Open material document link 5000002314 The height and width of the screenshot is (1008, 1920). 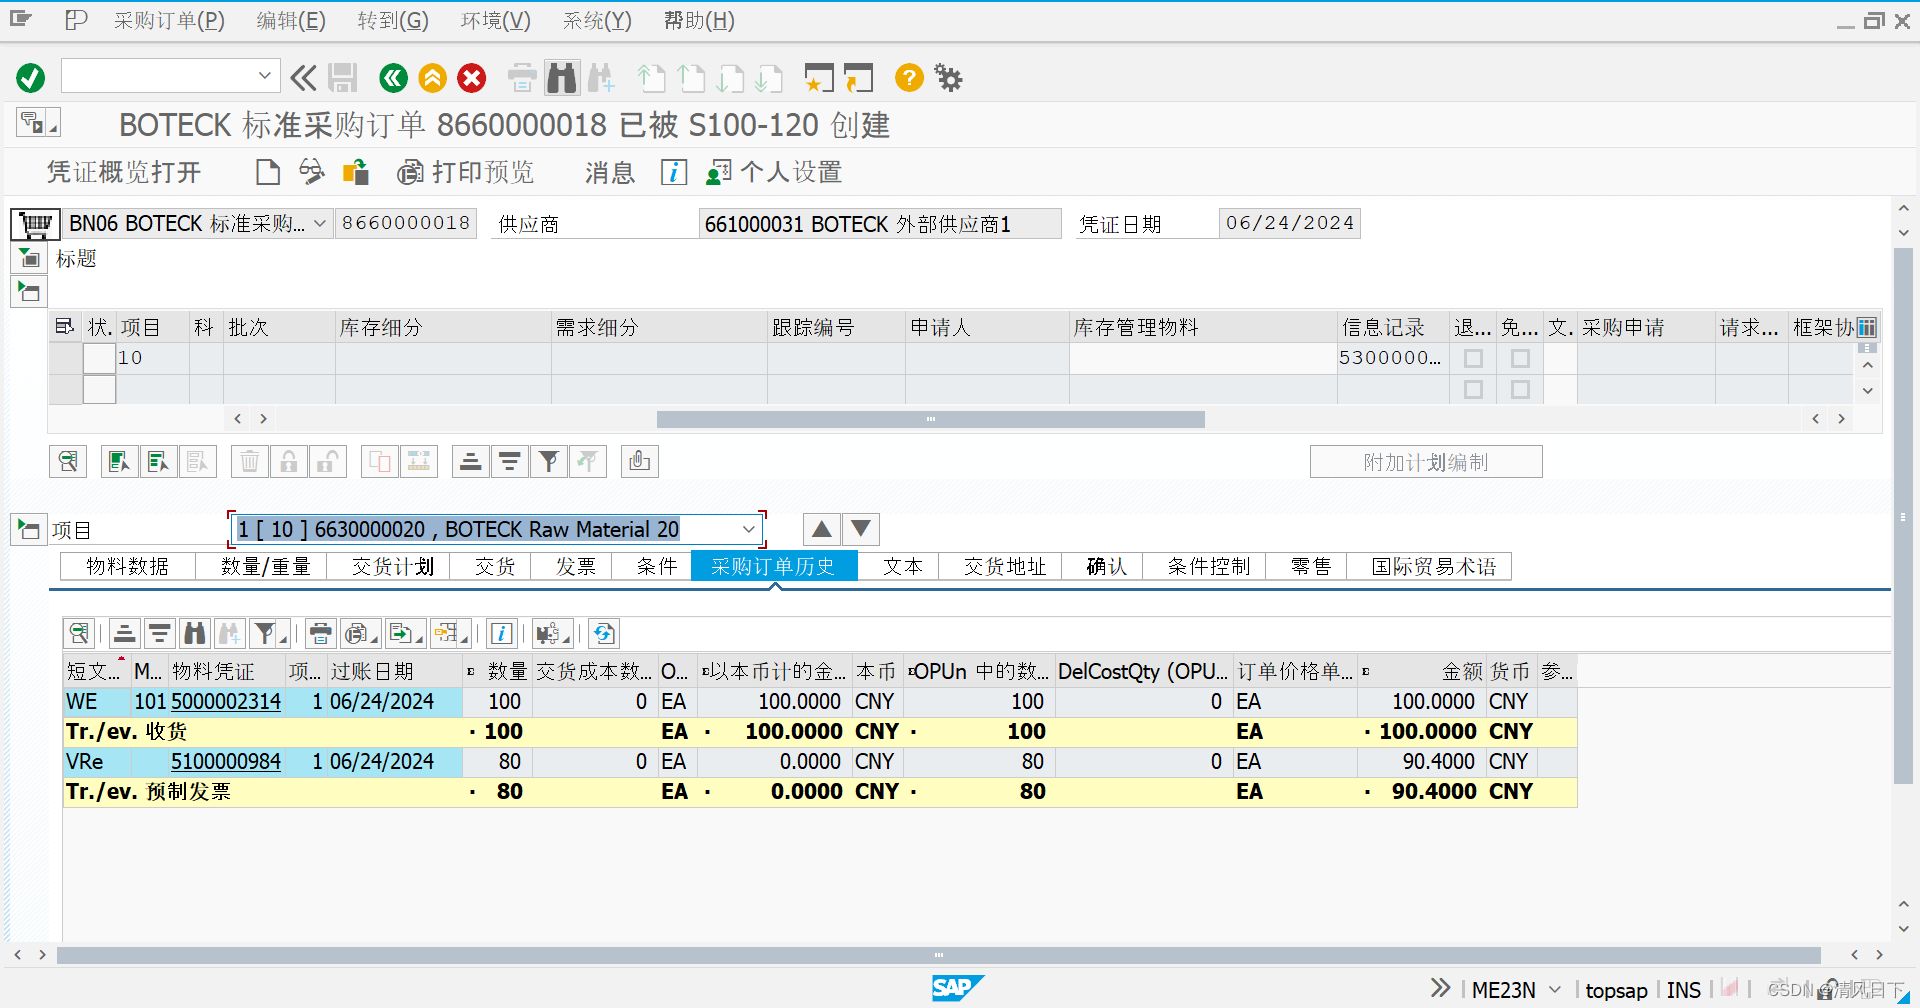tap(226, 701)
